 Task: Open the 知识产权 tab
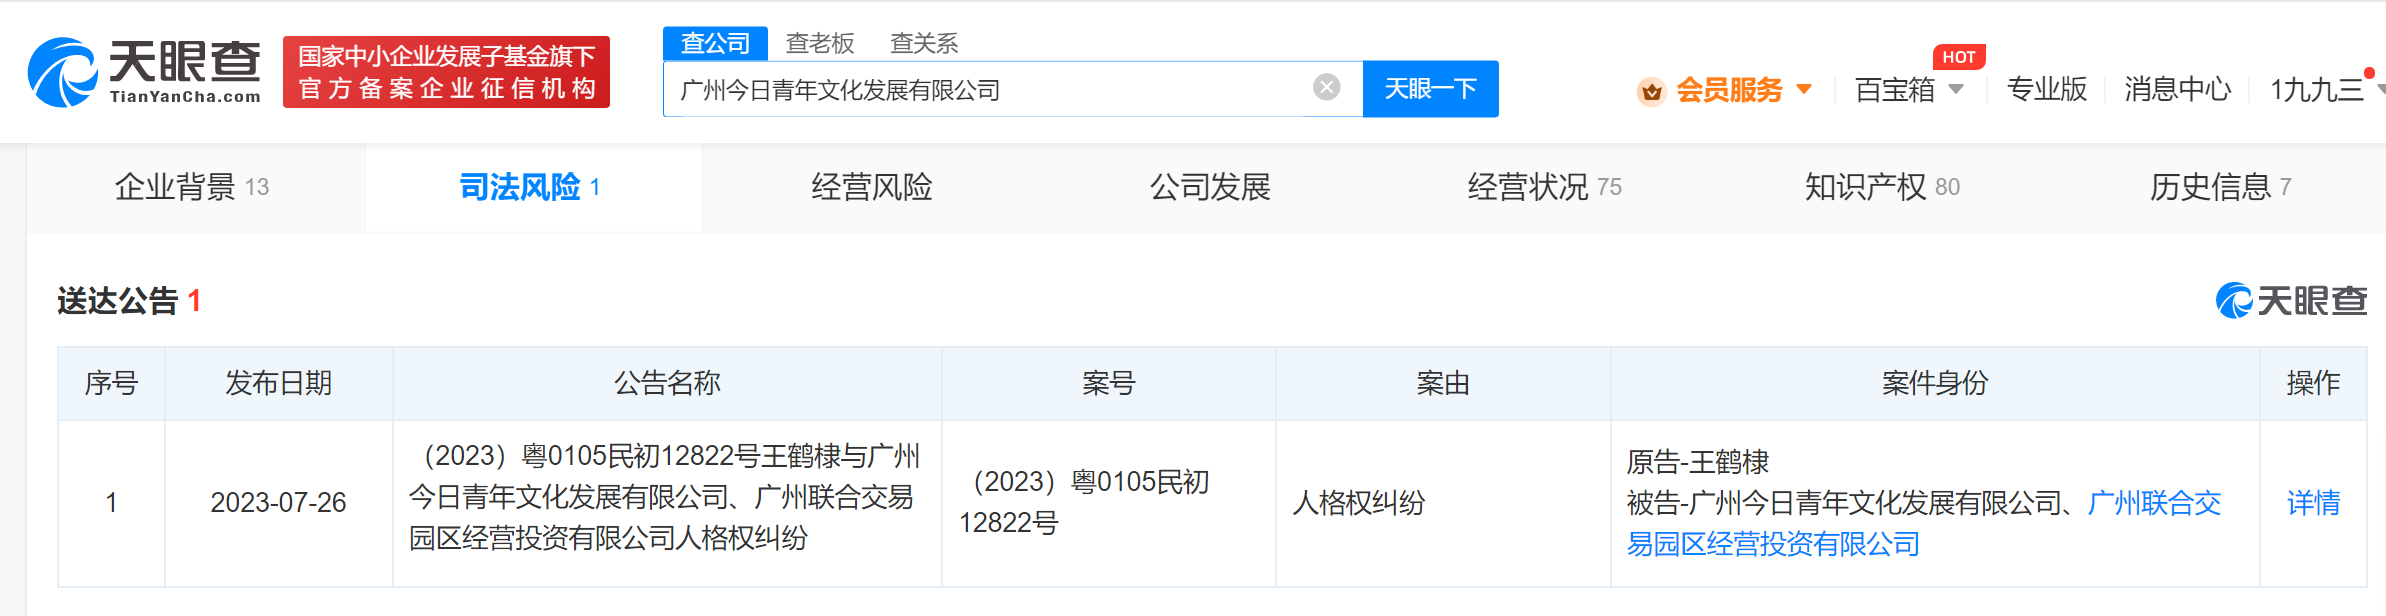(x=1881, y=187)
